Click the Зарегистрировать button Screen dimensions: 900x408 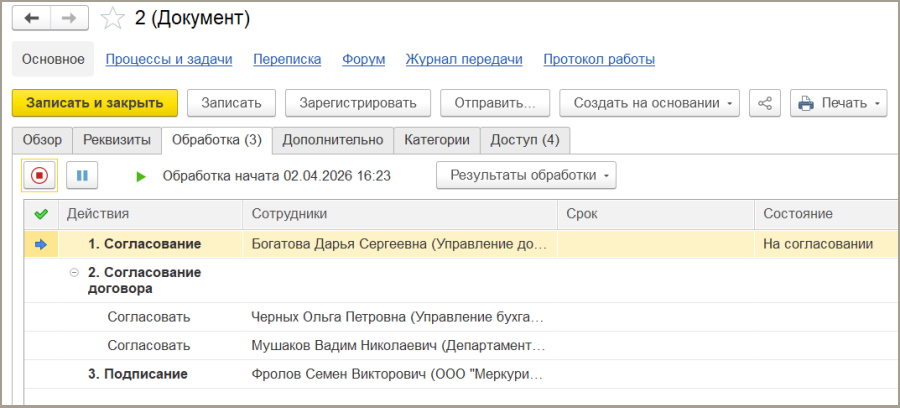click(x=358, y=103)
